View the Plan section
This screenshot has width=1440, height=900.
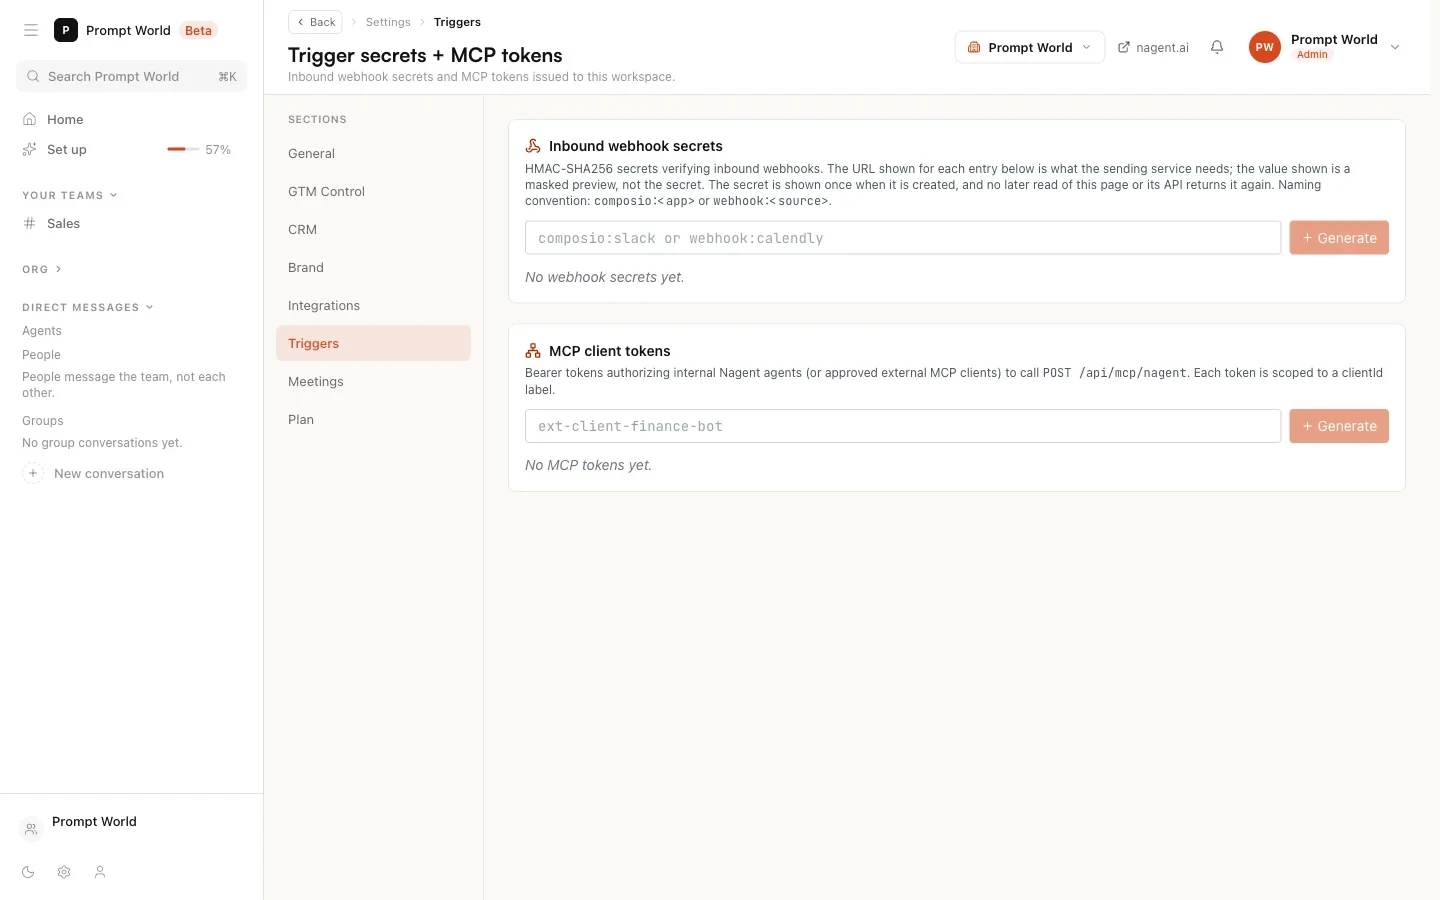pos(373,419)
